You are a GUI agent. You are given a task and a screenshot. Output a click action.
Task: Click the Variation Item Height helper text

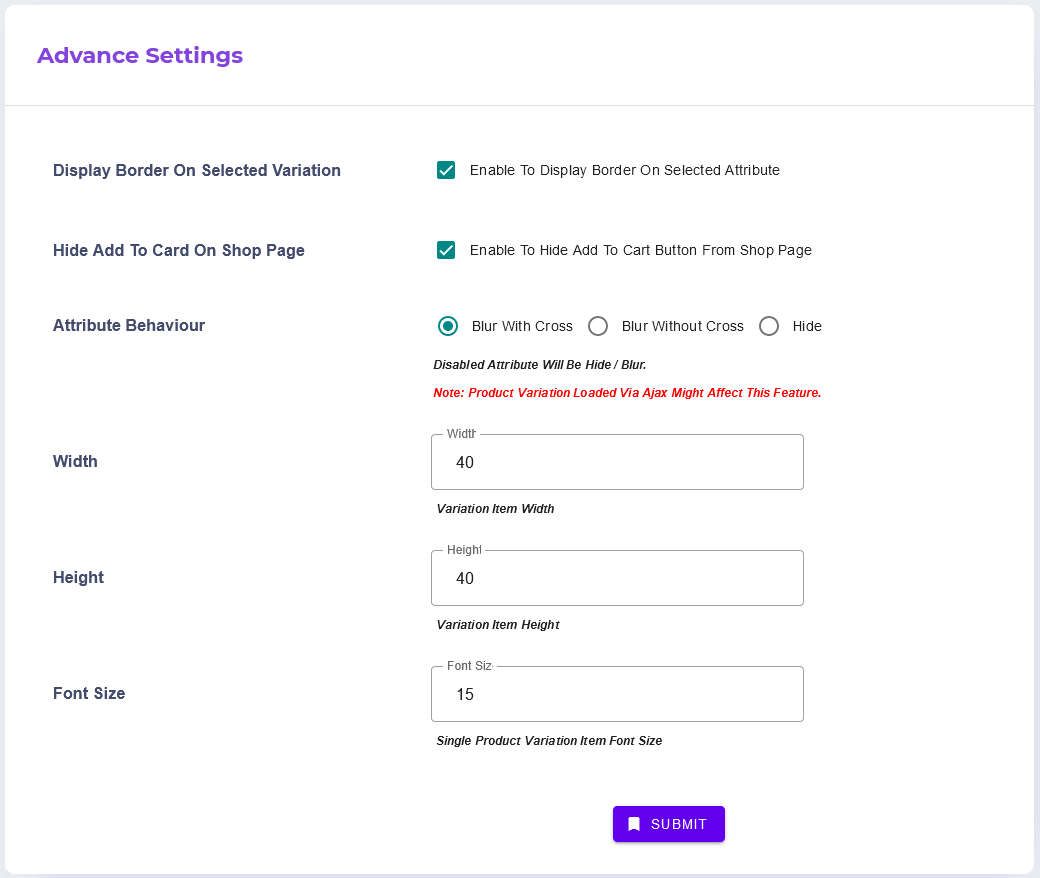pyautogui.click(x=498, y=625)
